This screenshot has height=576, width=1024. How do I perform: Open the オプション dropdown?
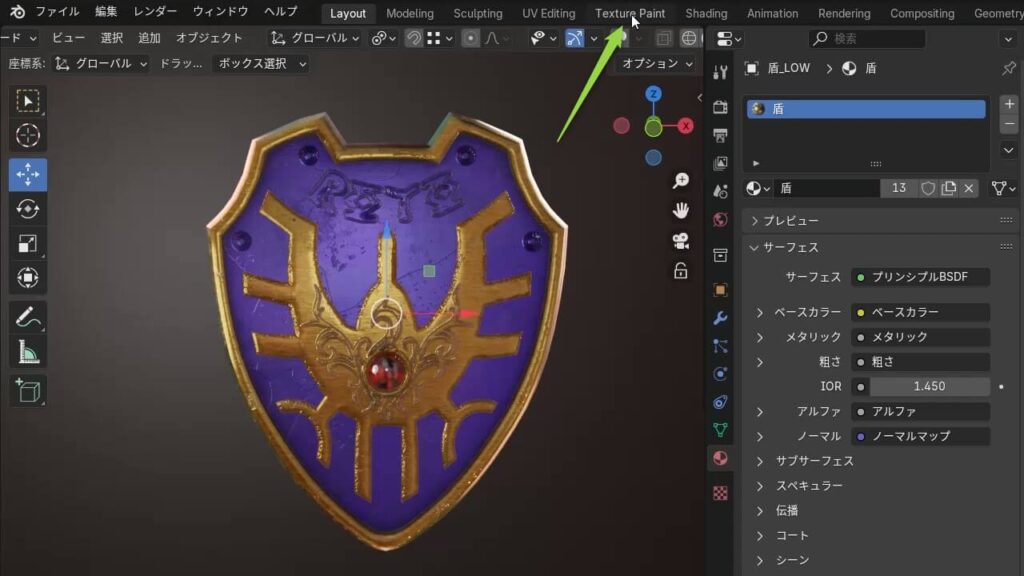656,64
